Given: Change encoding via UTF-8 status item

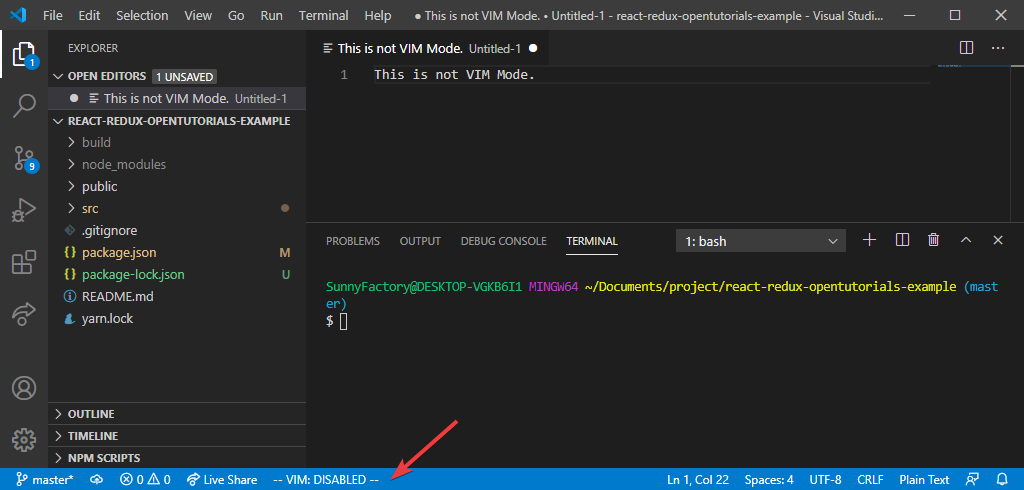Looking at the screenshot, I should click(825, 480).
